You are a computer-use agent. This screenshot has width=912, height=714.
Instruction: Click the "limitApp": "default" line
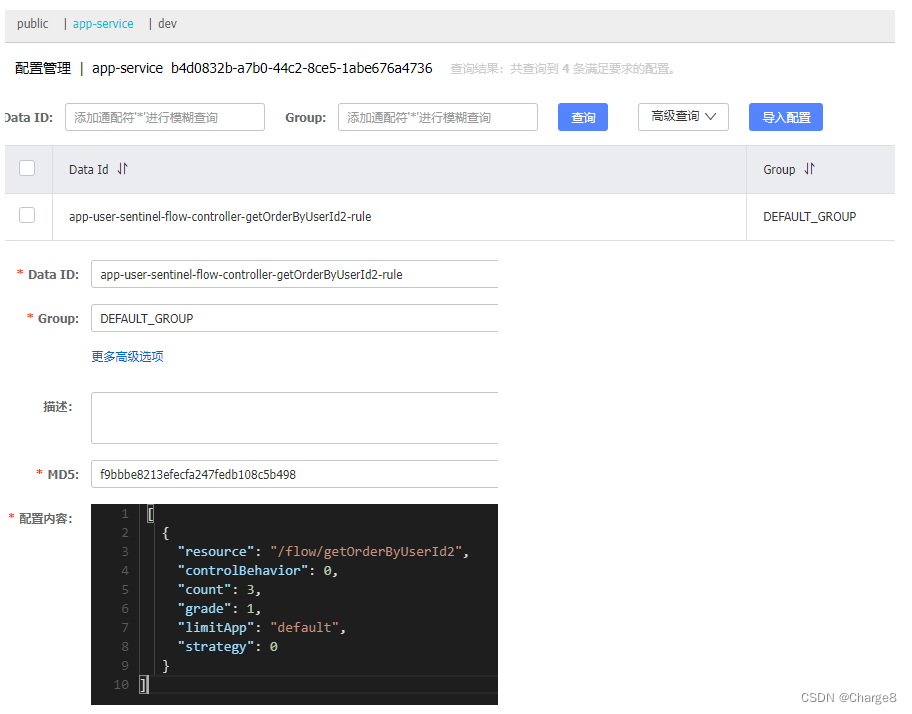(x=262, y=627)
